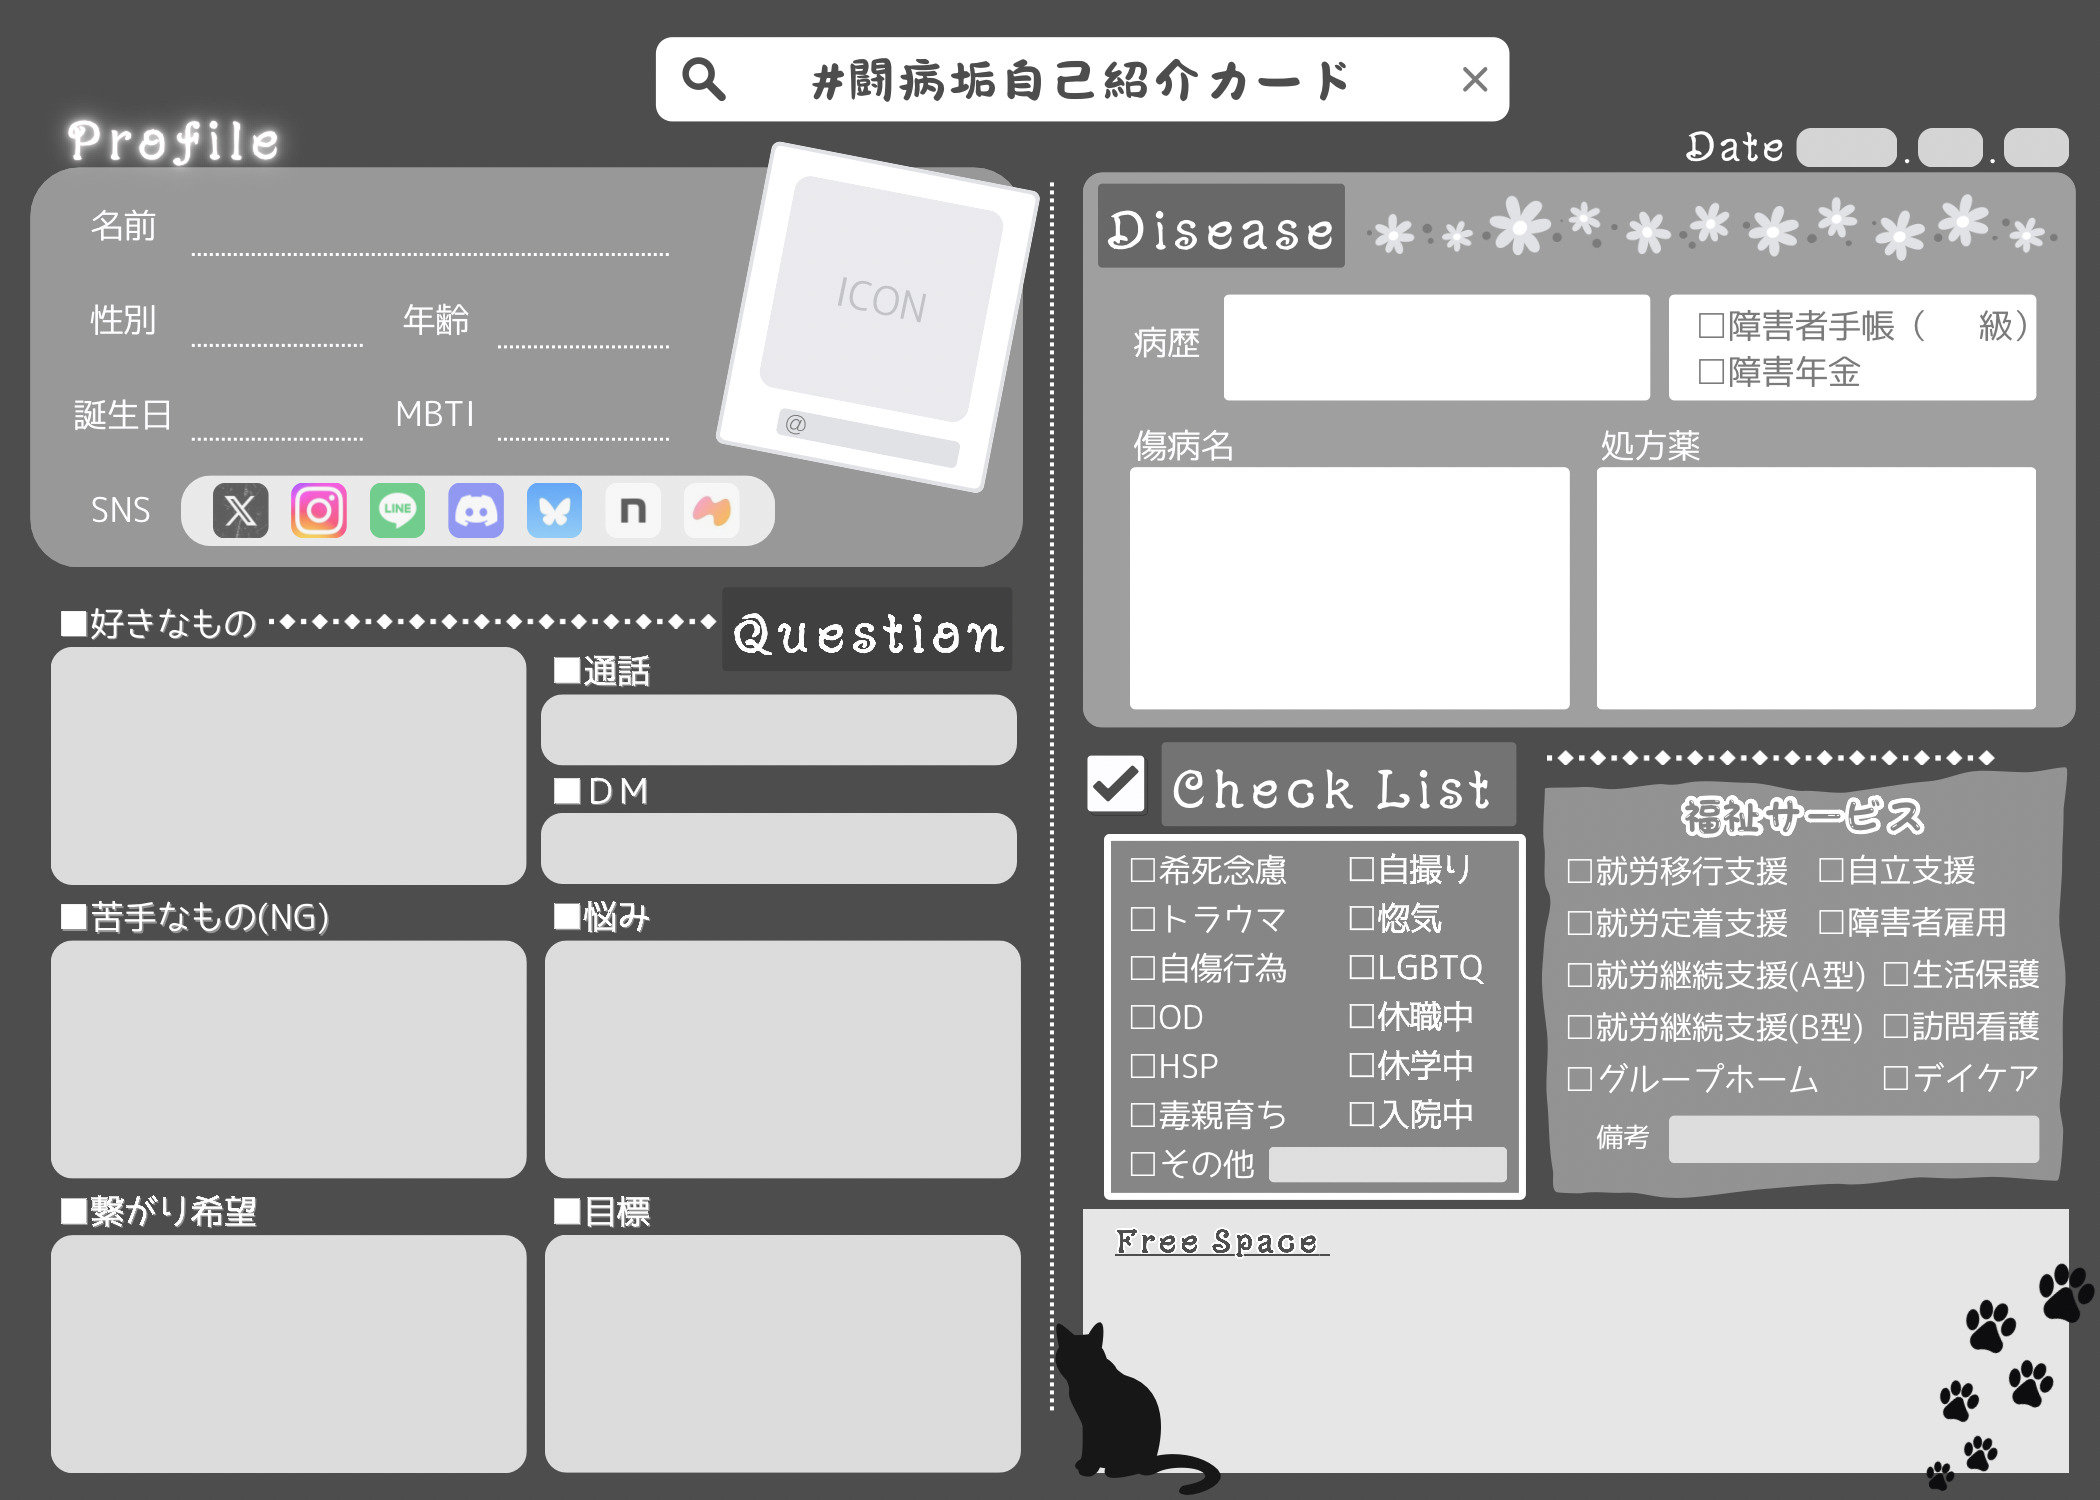Select the Bluesky butterfly icon
Screen dimensions: 2100x1500
tap(555, 511)
